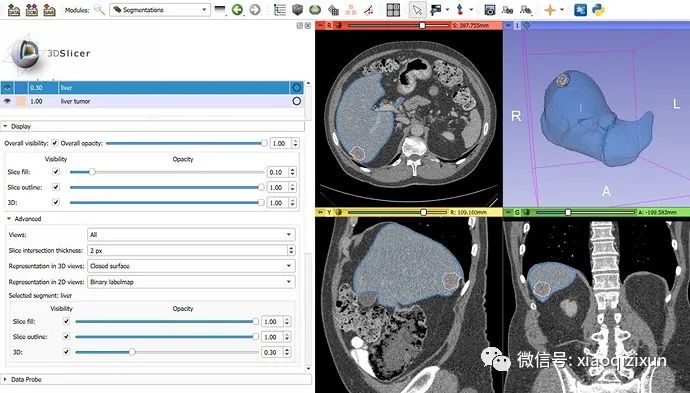
Task: Open the Load DICOM data icon
Action: click(31, 10)
